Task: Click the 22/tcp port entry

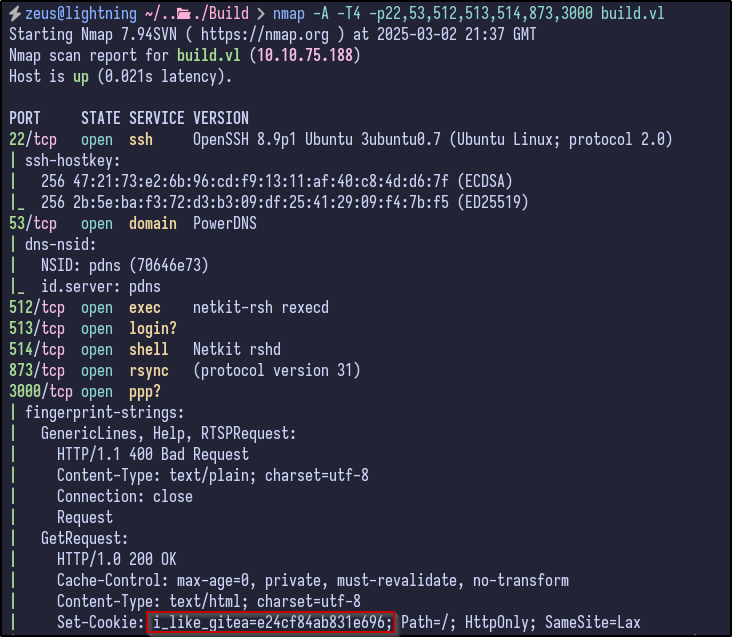Action: click(36, 139)
